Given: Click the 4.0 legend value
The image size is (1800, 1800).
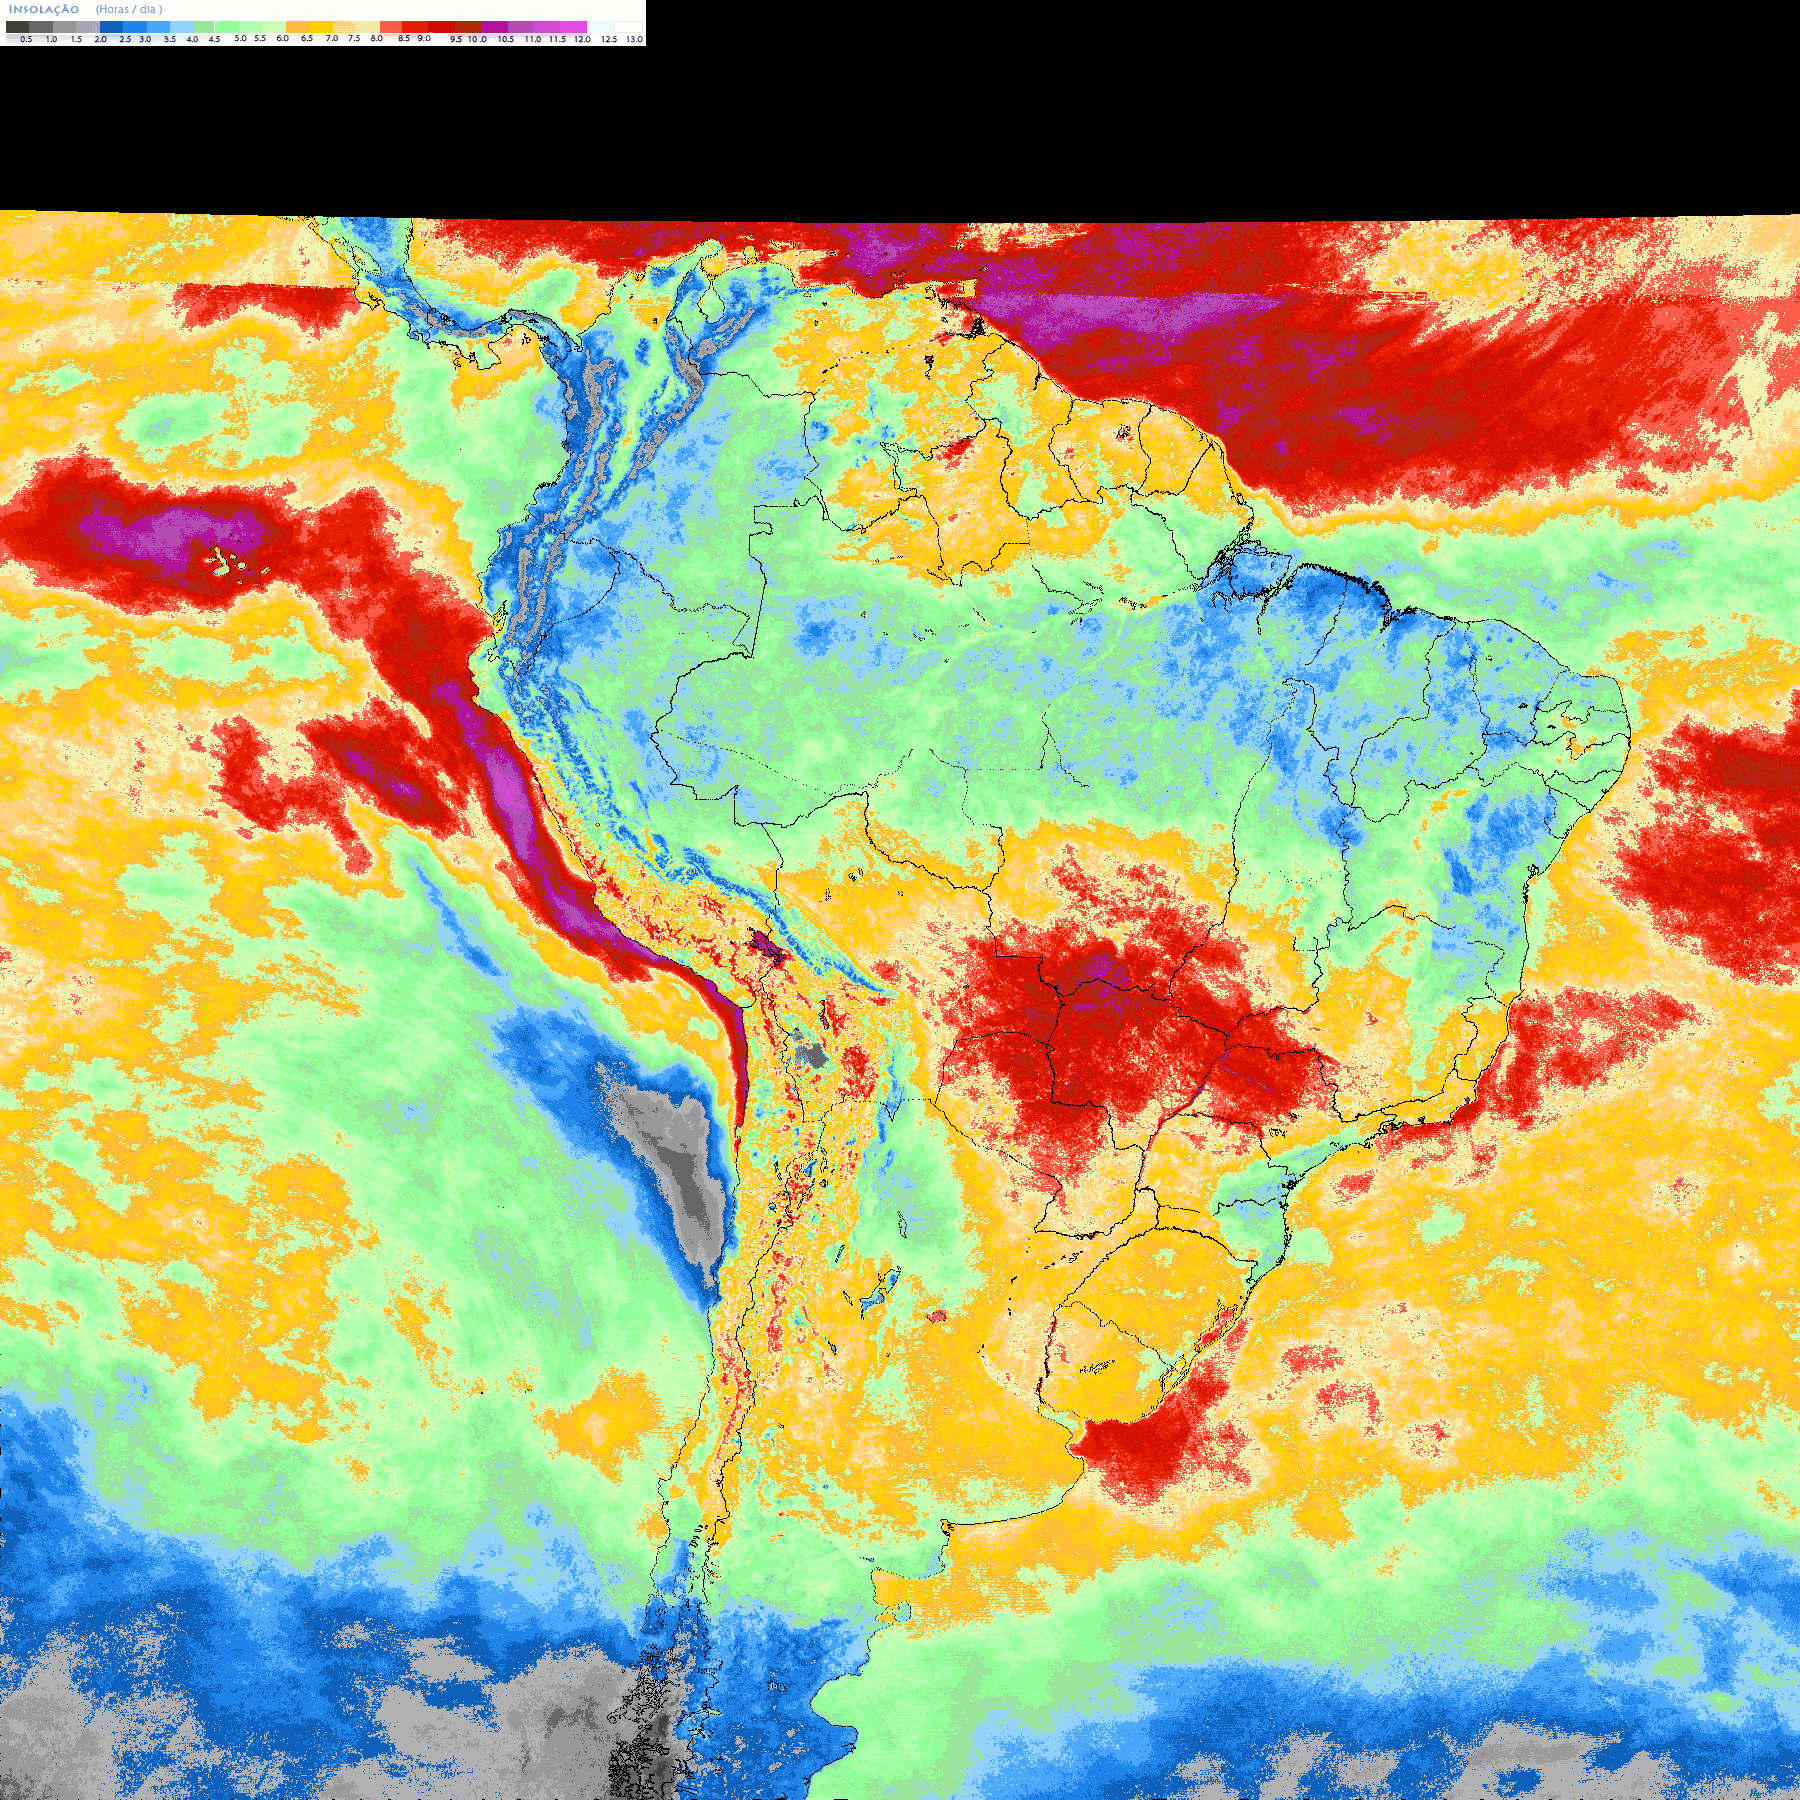Looking at the screenshot, I should coord(192,39).
